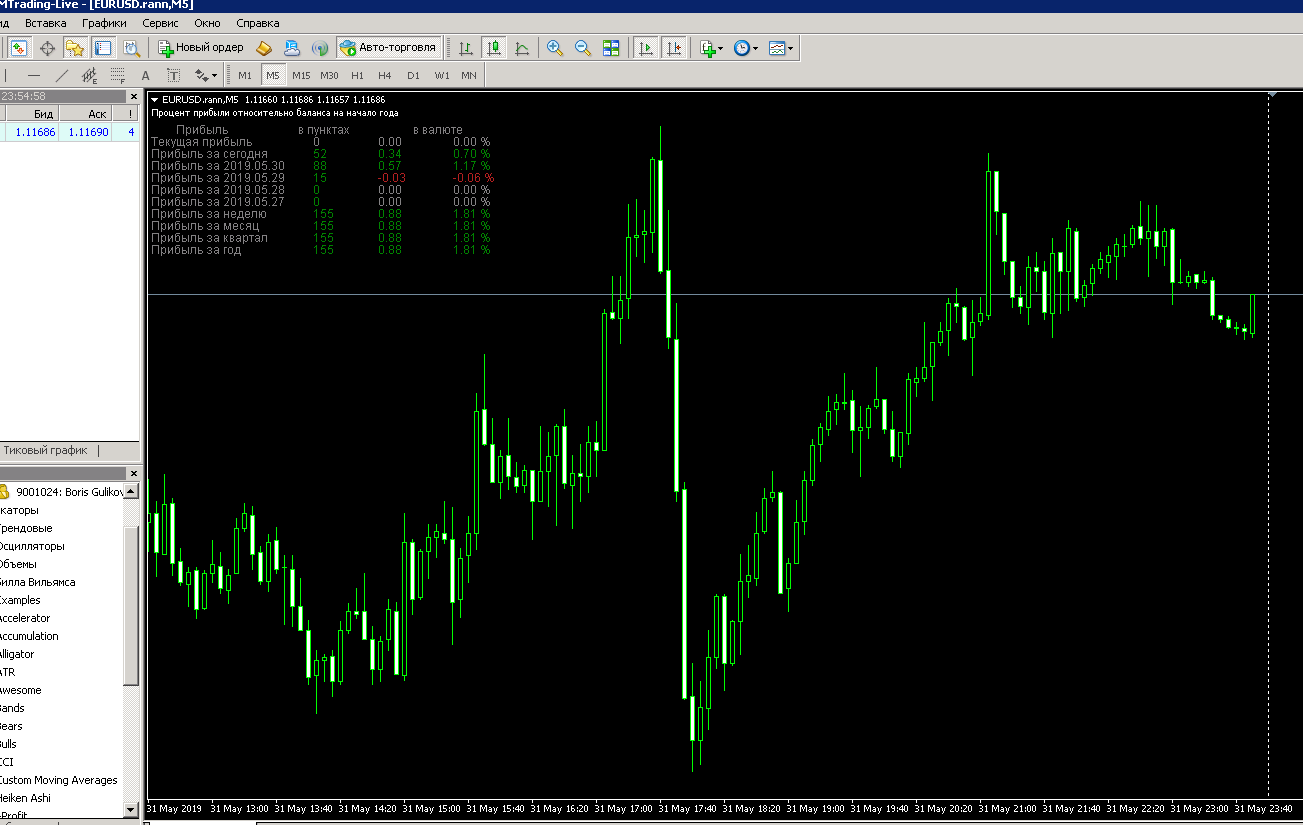
Task: Select the text label tool
Action: [x=174, y=75]
